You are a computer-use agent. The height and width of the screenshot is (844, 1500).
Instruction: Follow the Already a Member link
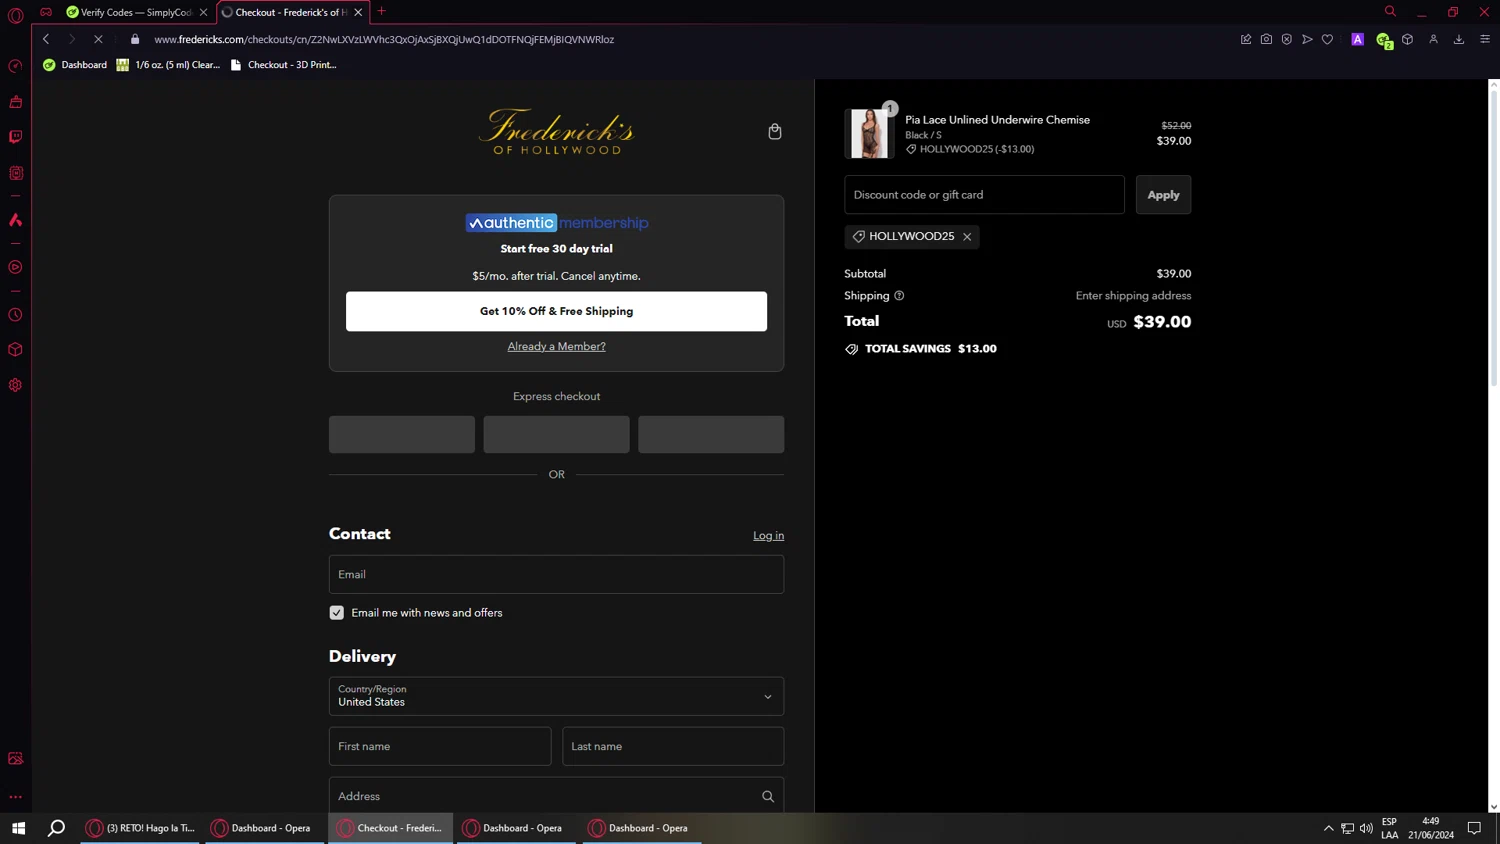pyautogui.click(x=556, y=347)
